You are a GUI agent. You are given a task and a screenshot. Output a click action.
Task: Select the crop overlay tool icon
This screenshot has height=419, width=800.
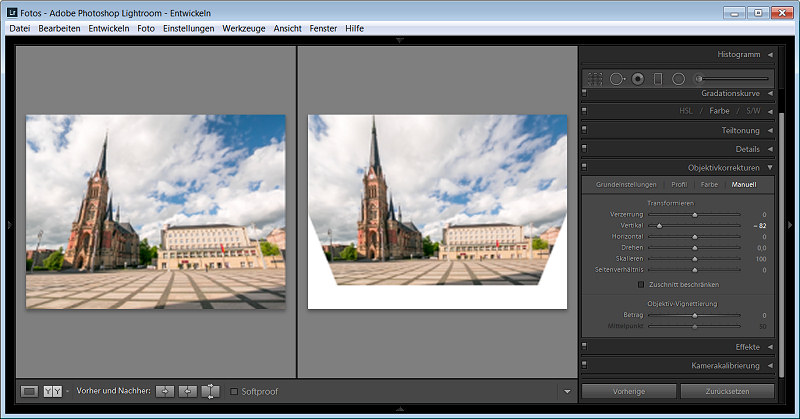pyautogui.click(x=596, y=78)
